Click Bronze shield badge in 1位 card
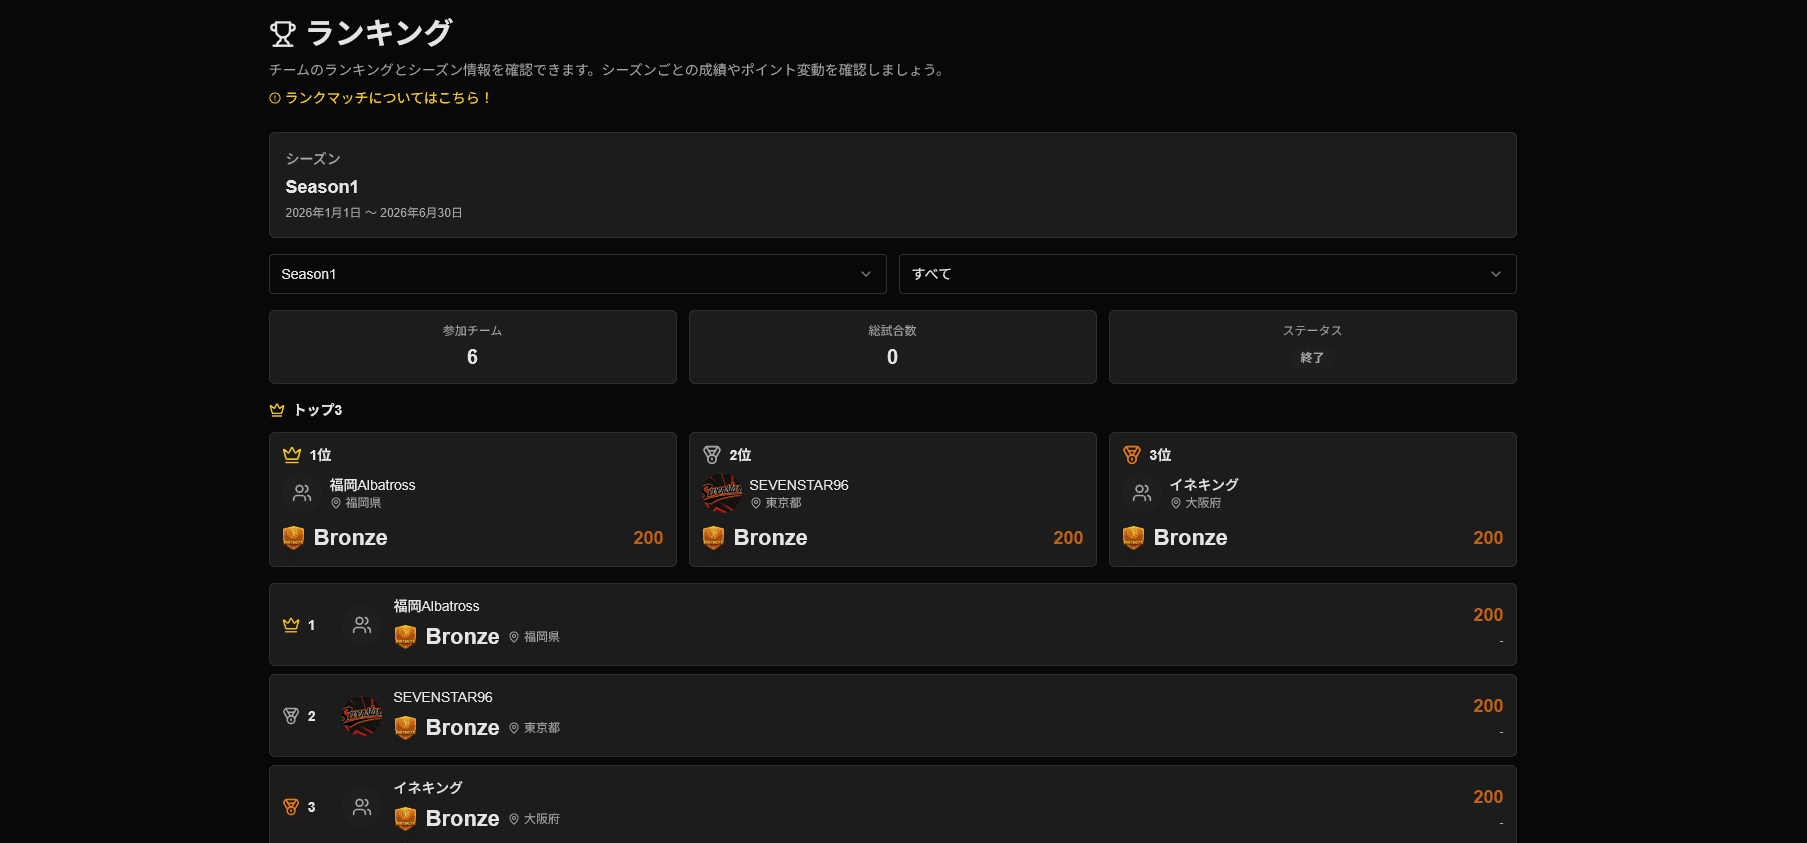This screenshot has height=843, width=1807. [293, 538]
